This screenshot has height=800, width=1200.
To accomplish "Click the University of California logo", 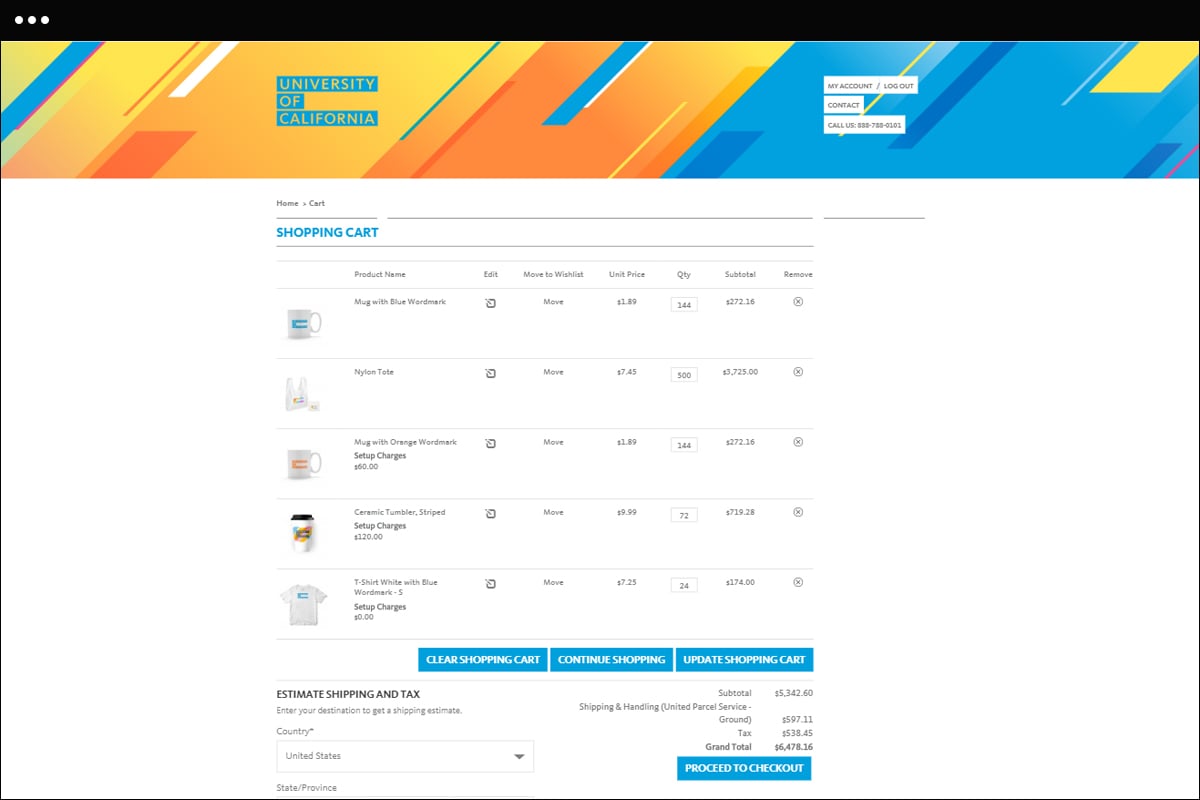I will coord(327,102).
